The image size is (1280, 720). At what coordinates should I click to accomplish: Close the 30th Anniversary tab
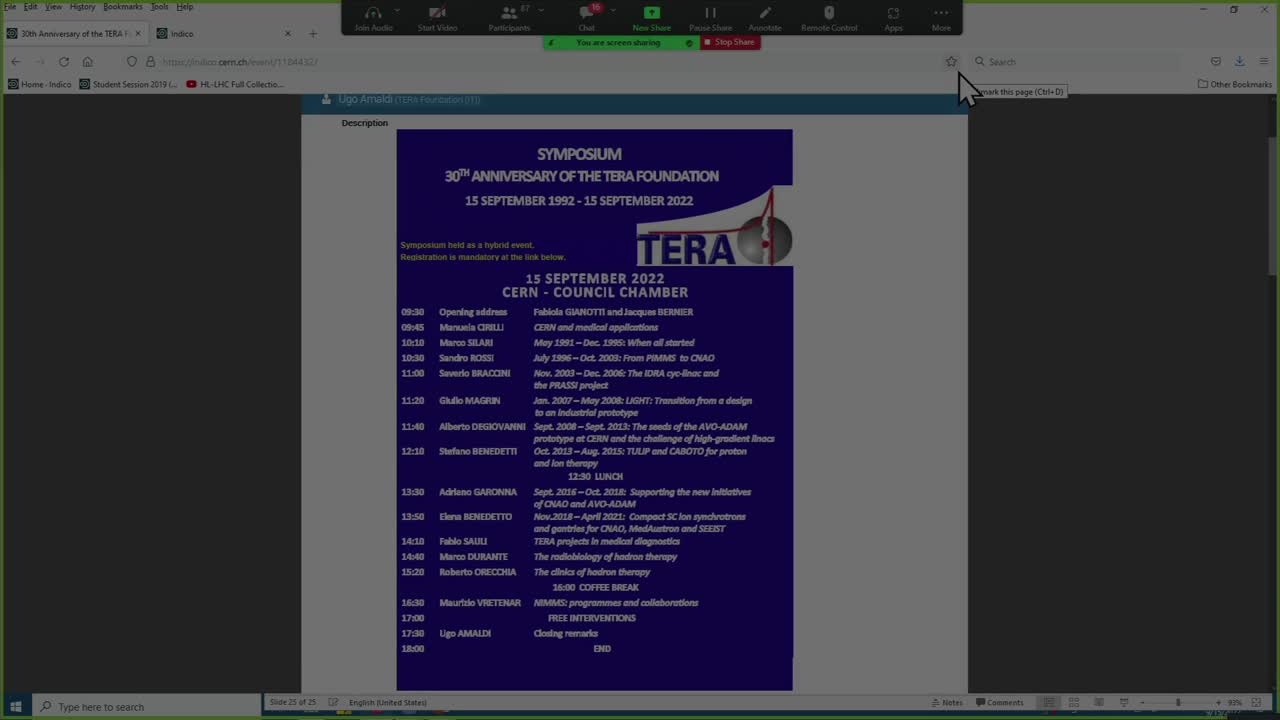coord(138,33)
